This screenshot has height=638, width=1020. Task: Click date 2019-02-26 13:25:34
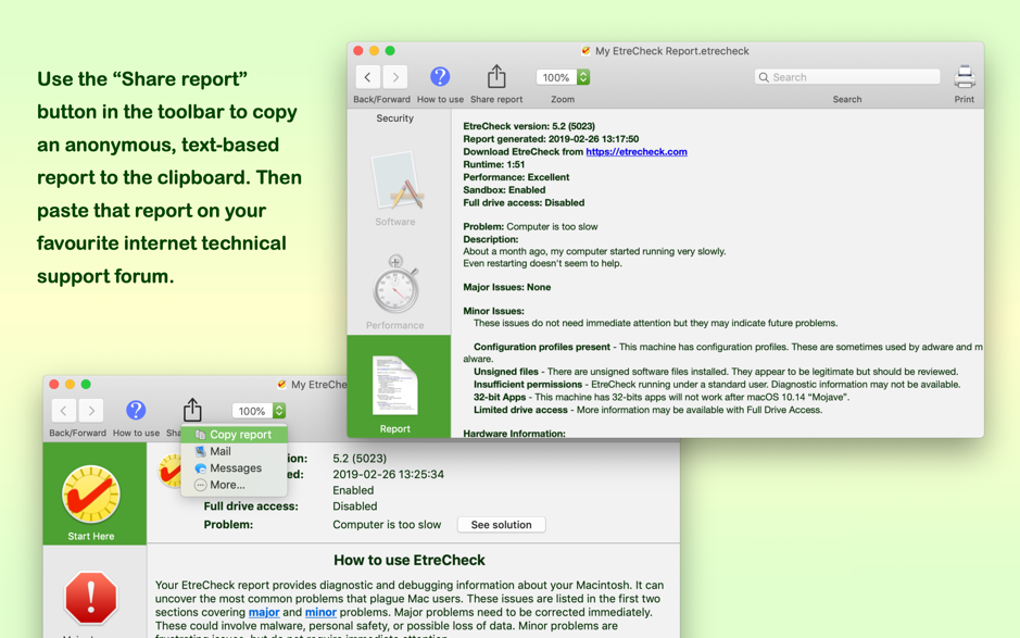coord(388,474)
